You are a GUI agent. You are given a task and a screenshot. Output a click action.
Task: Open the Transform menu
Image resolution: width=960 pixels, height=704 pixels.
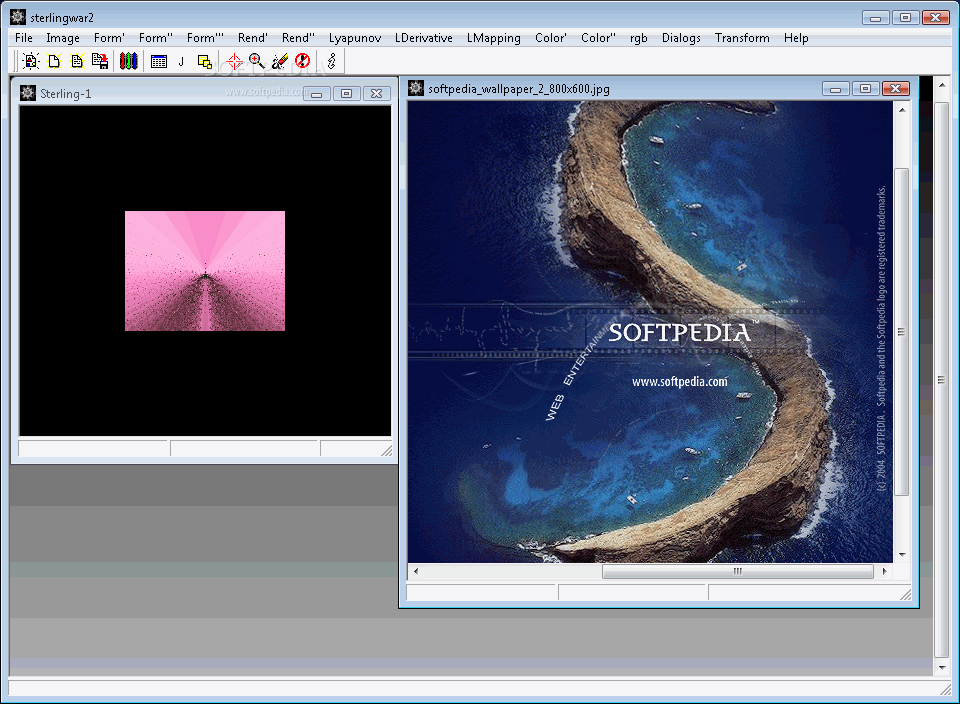point(742,38)
